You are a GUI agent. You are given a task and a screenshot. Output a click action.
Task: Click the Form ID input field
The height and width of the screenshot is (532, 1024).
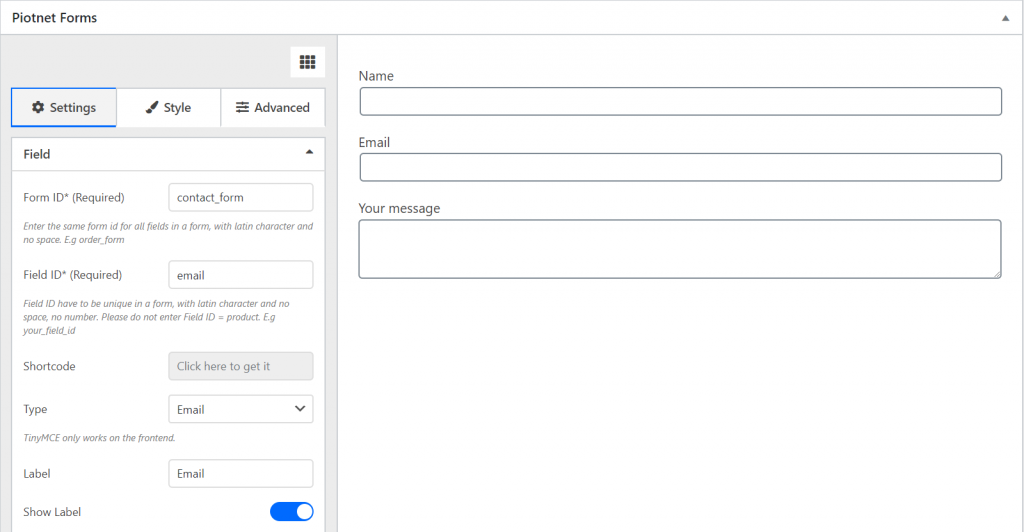pyautogui.click(x=241, y=197)
